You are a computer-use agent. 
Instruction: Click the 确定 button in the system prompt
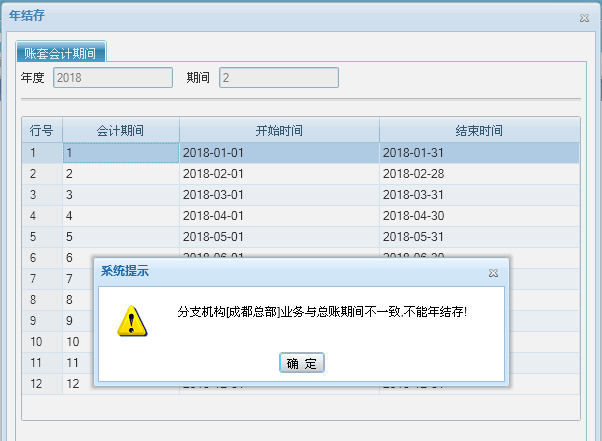302,363
